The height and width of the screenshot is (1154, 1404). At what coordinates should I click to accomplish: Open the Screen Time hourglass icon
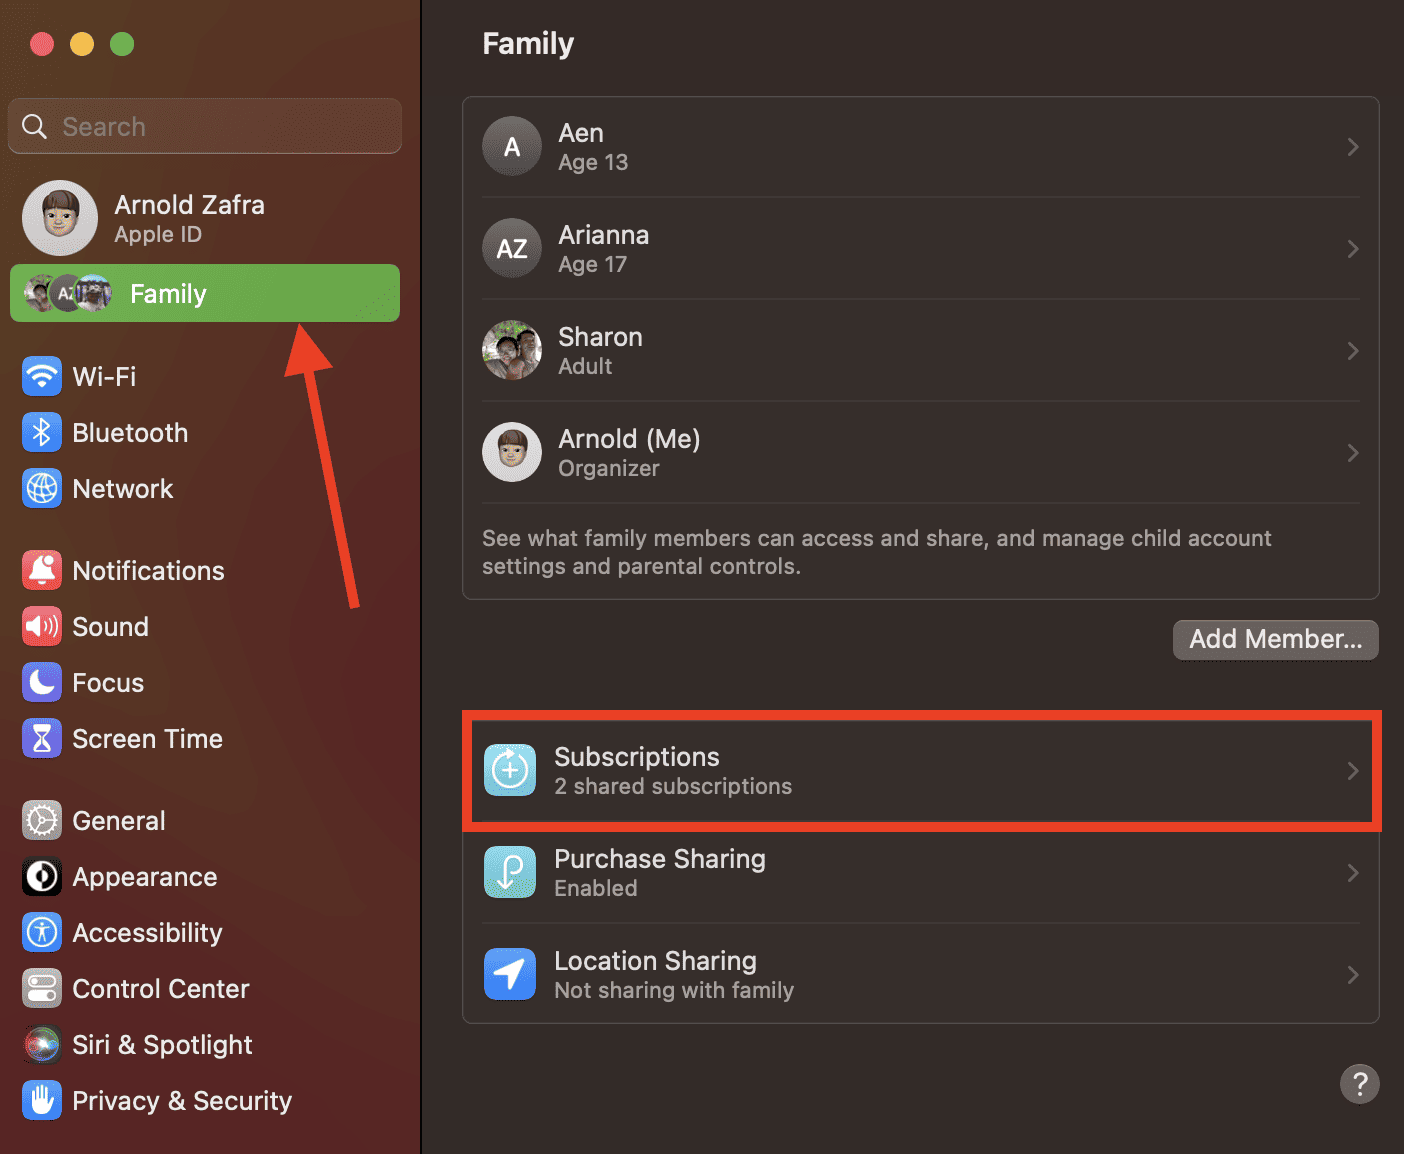click(42, 739)
